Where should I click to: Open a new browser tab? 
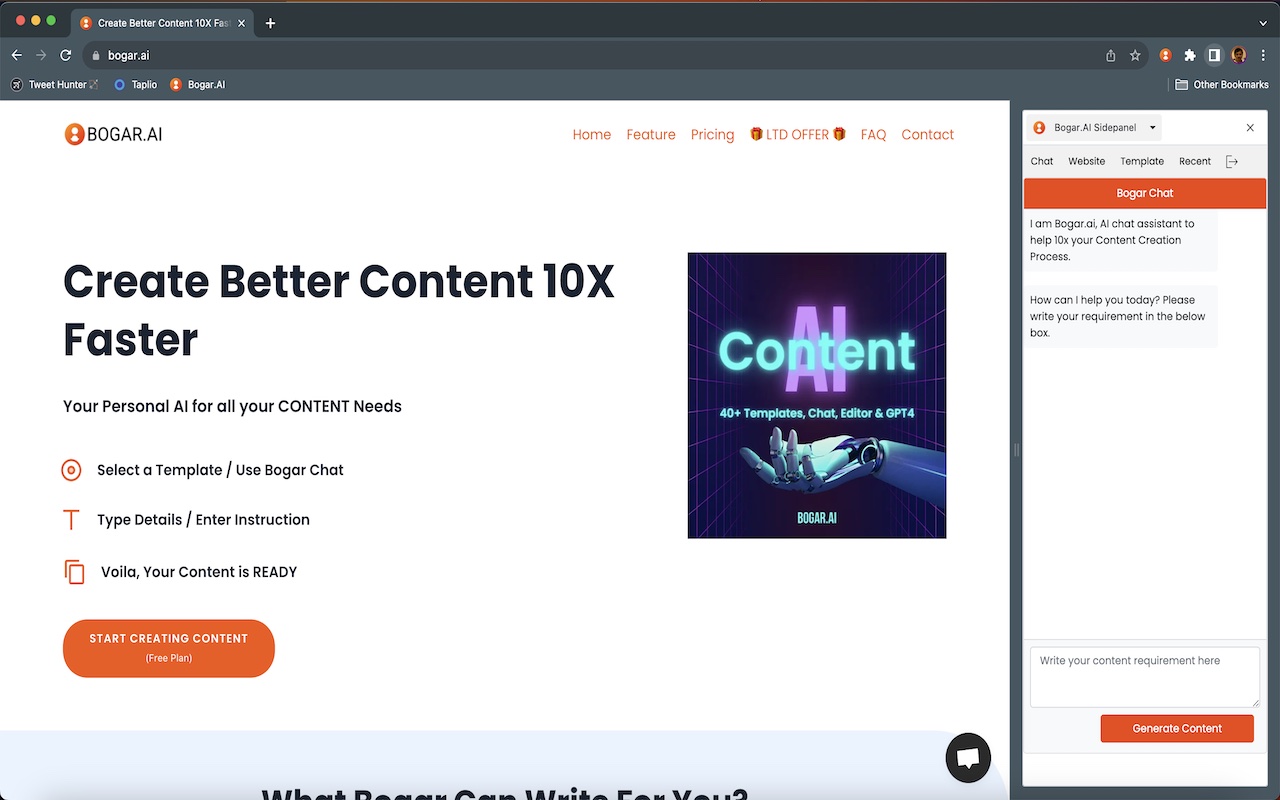point(270,23)
